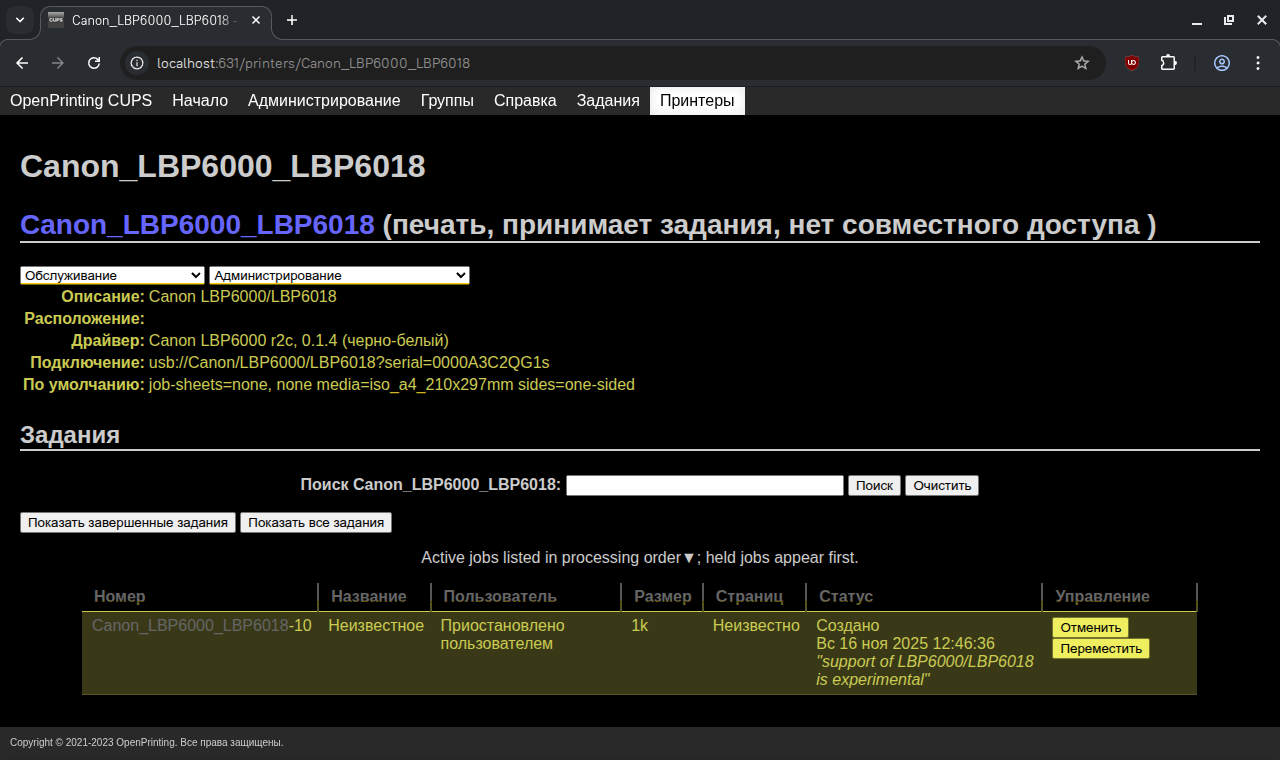Open the Группы page
The width and height of the screenshot is (1280, 760).
point(447,101)
